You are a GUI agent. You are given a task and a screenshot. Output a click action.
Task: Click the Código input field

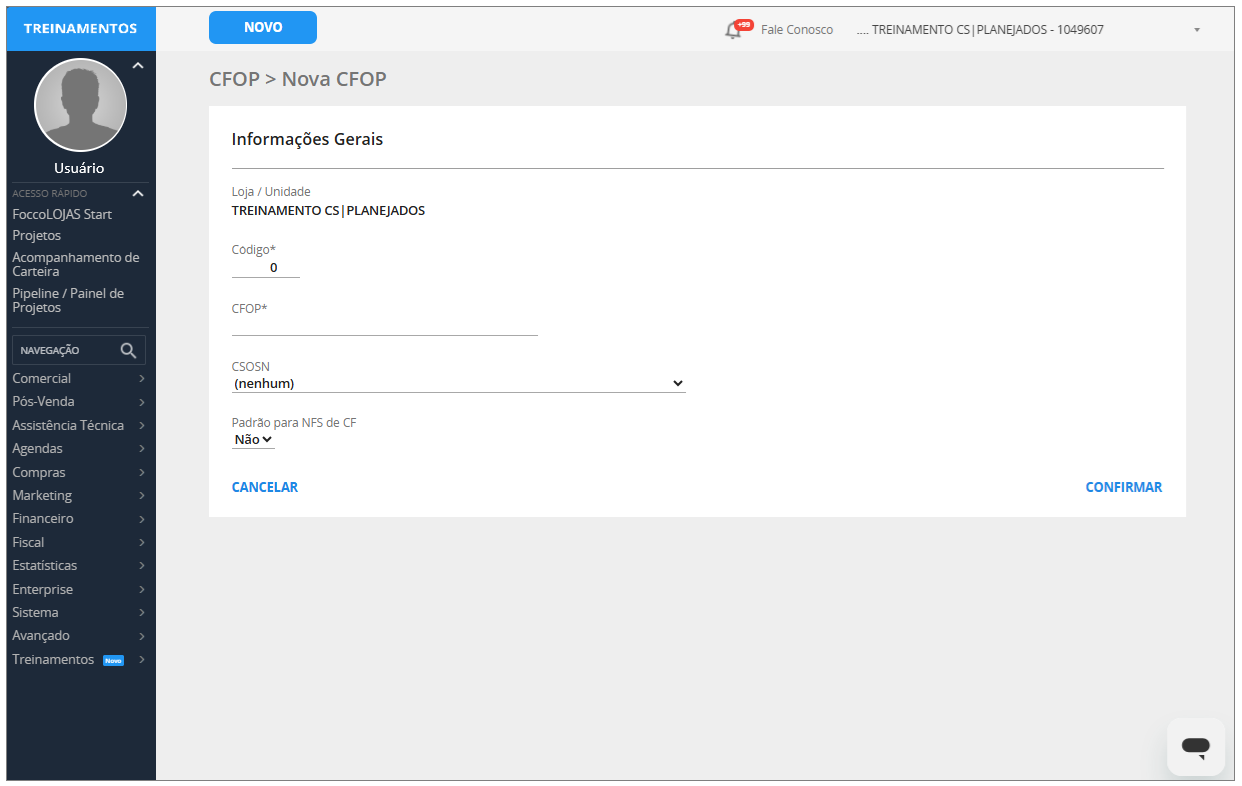coord(266,268)
